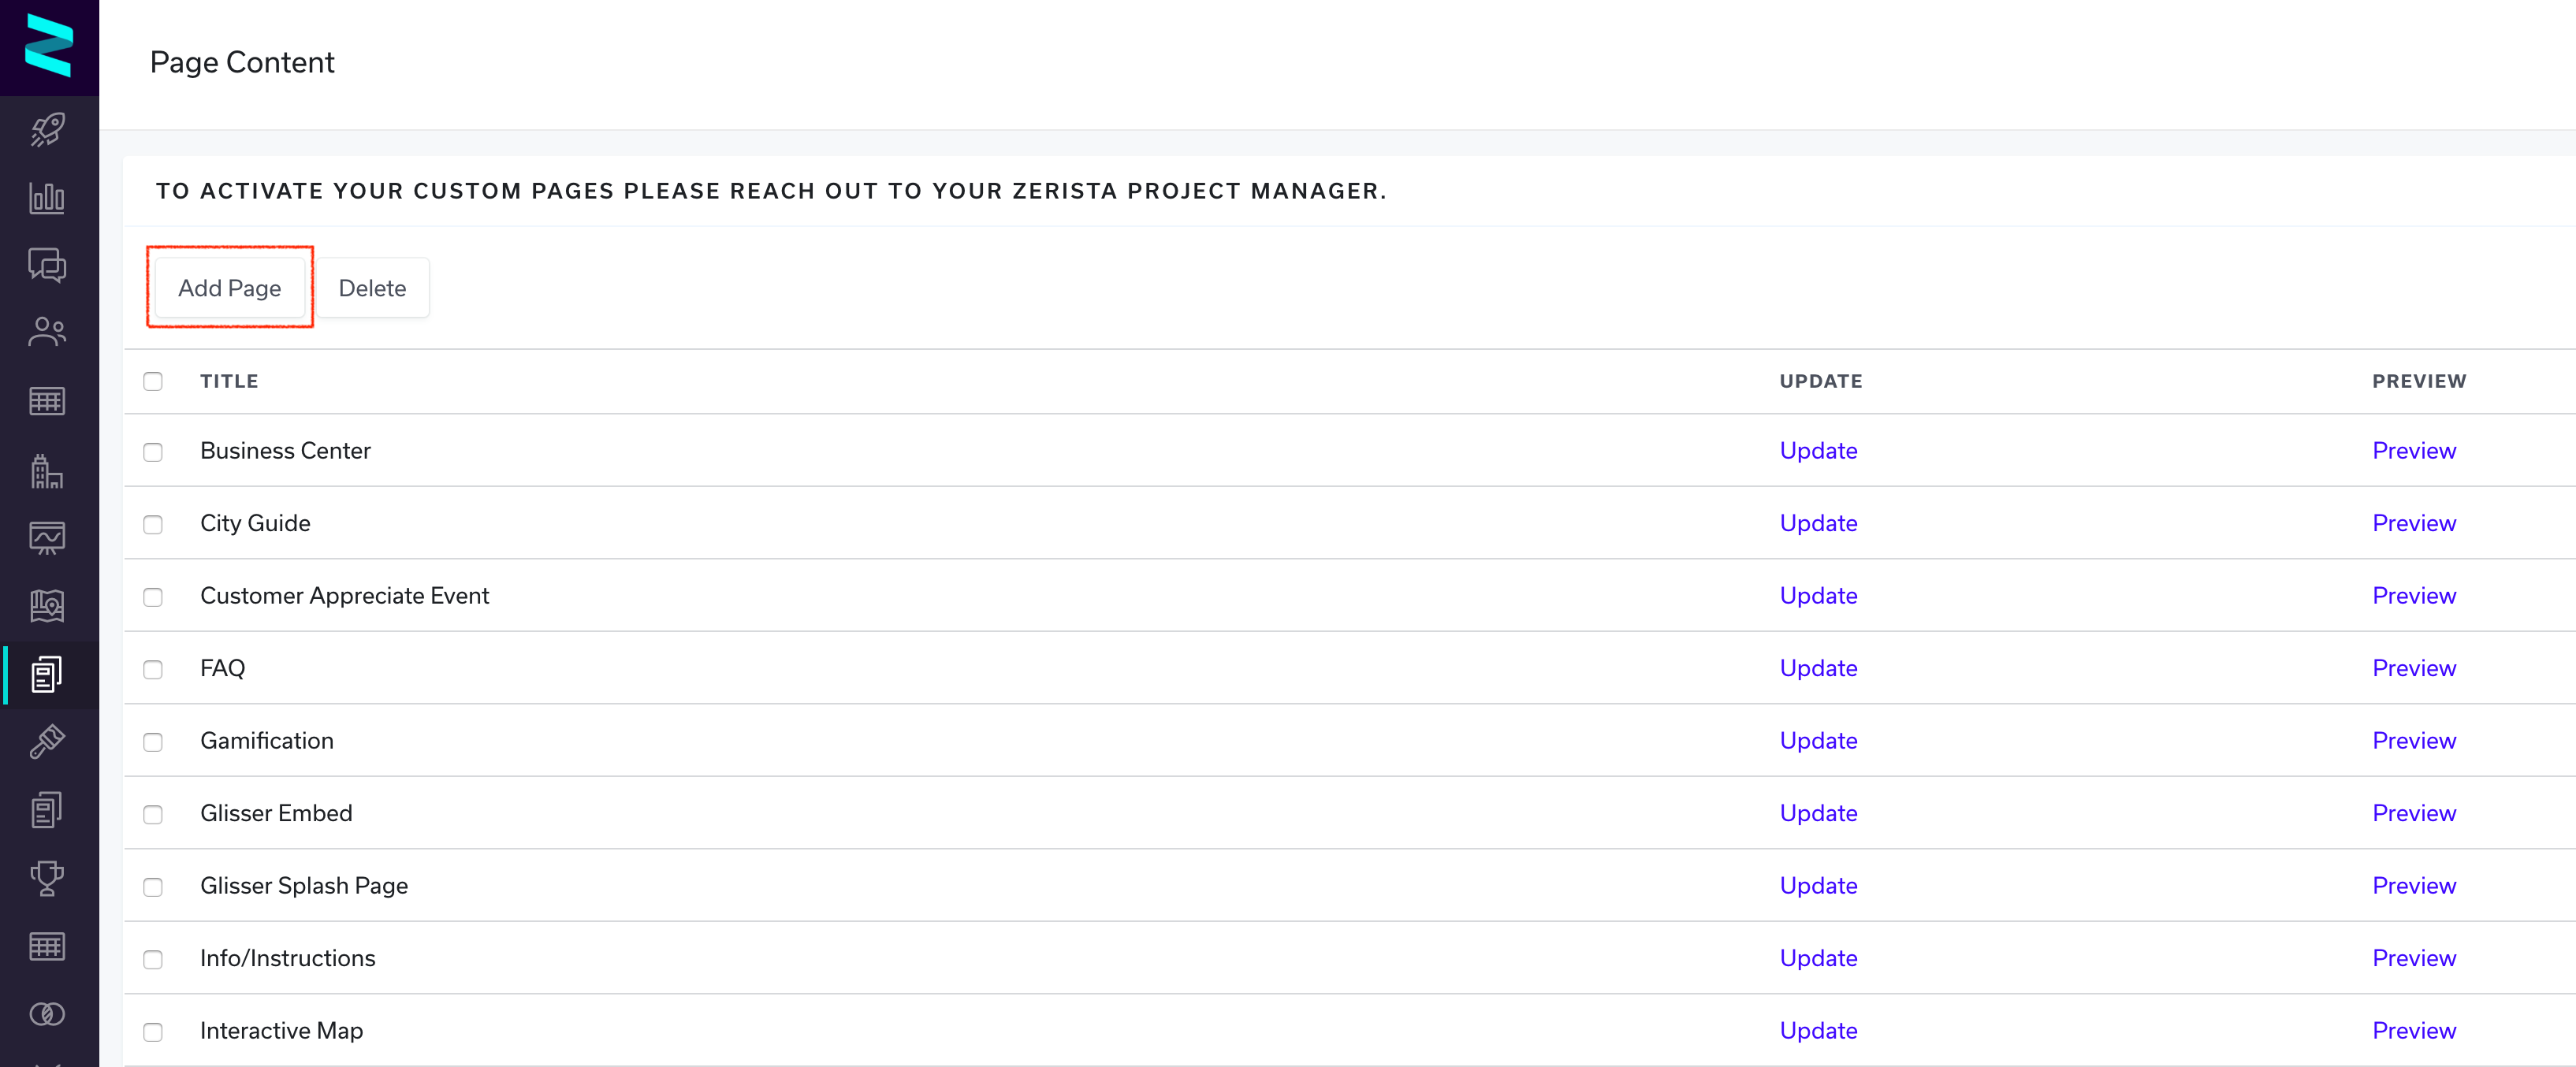Update the Interactive Map page
Viewport: 2576px width, 1067px height.
click(x=1818, y=1031)
